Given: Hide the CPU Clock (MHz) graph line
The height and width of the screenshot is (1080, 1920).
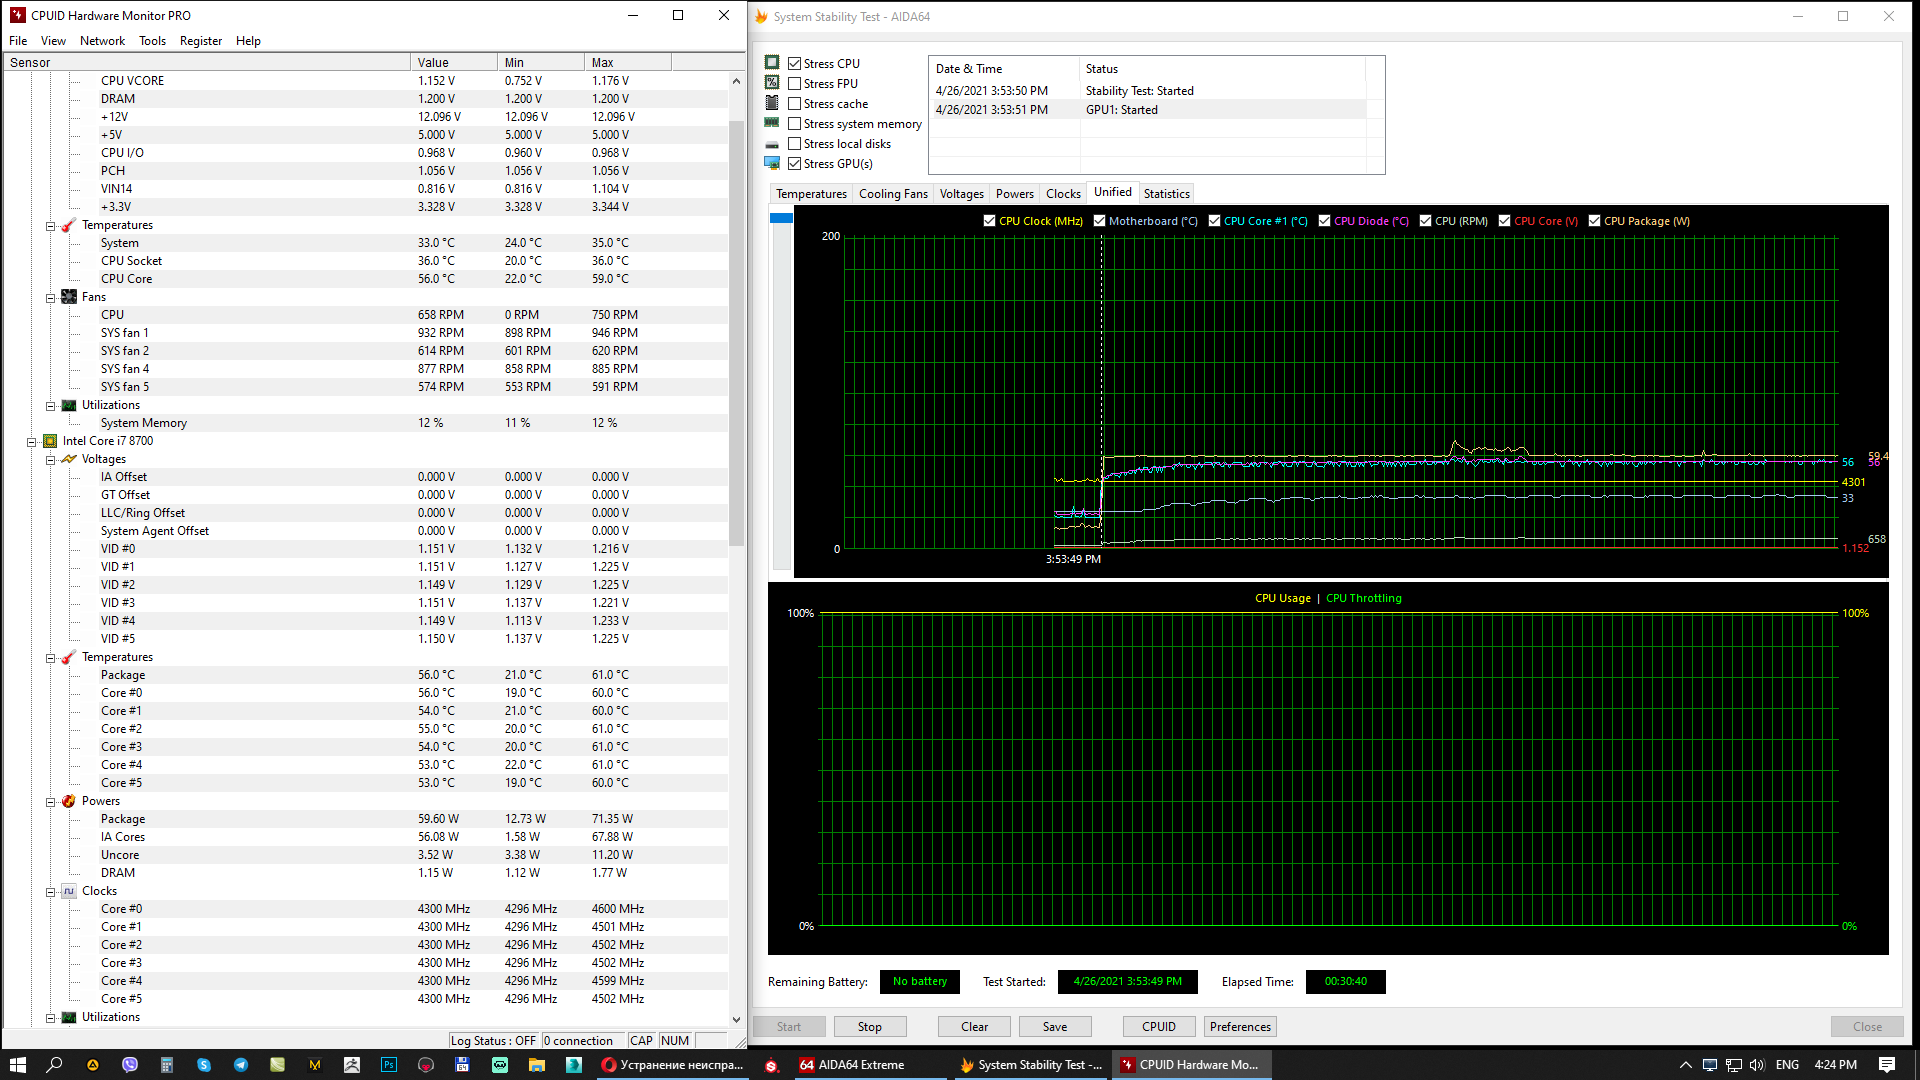Looking at the screenshot, I should click(989, 221).
